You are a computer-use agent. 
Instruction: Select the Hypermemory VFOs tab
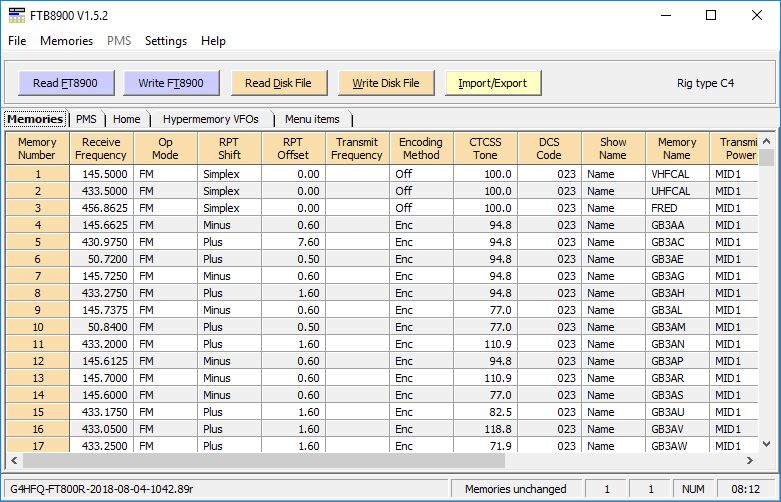[x=211, y=119]
